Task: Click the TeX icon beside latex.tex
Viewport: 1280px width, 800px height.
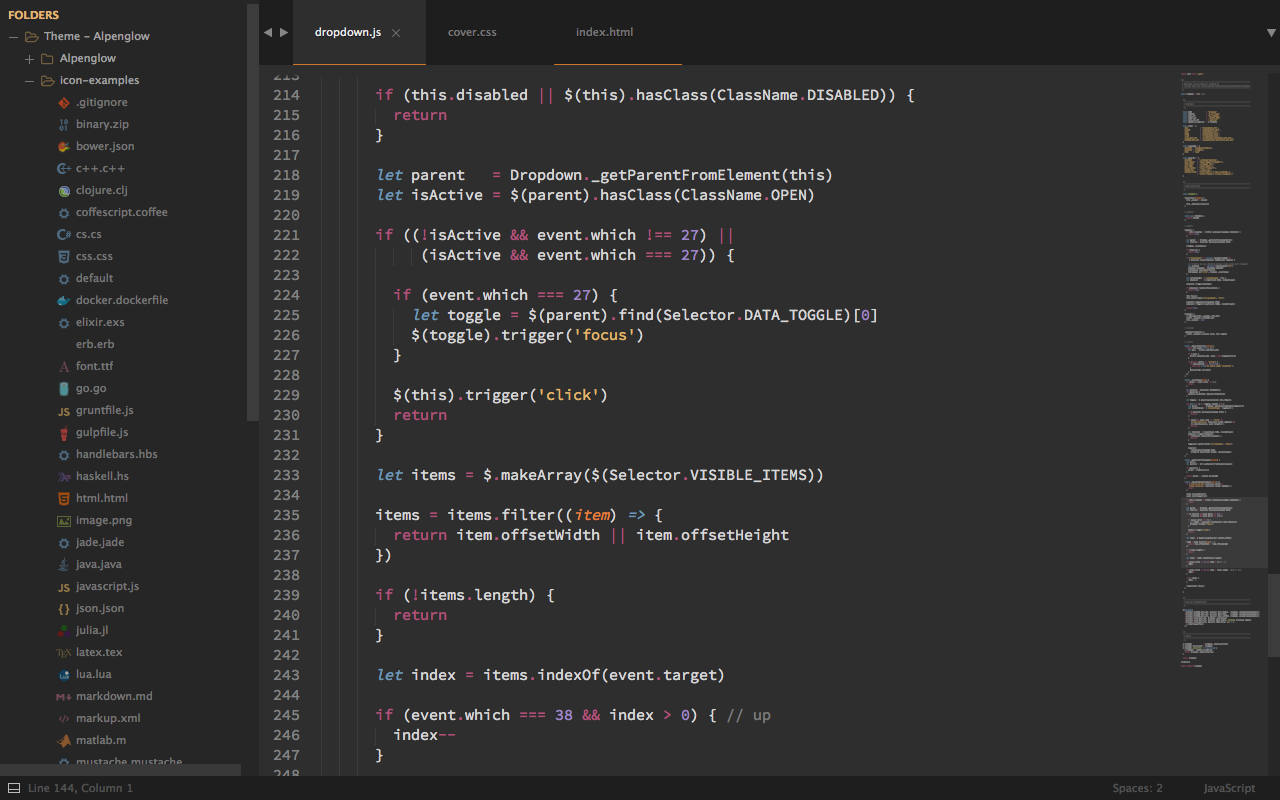Action: click(64, 652)
